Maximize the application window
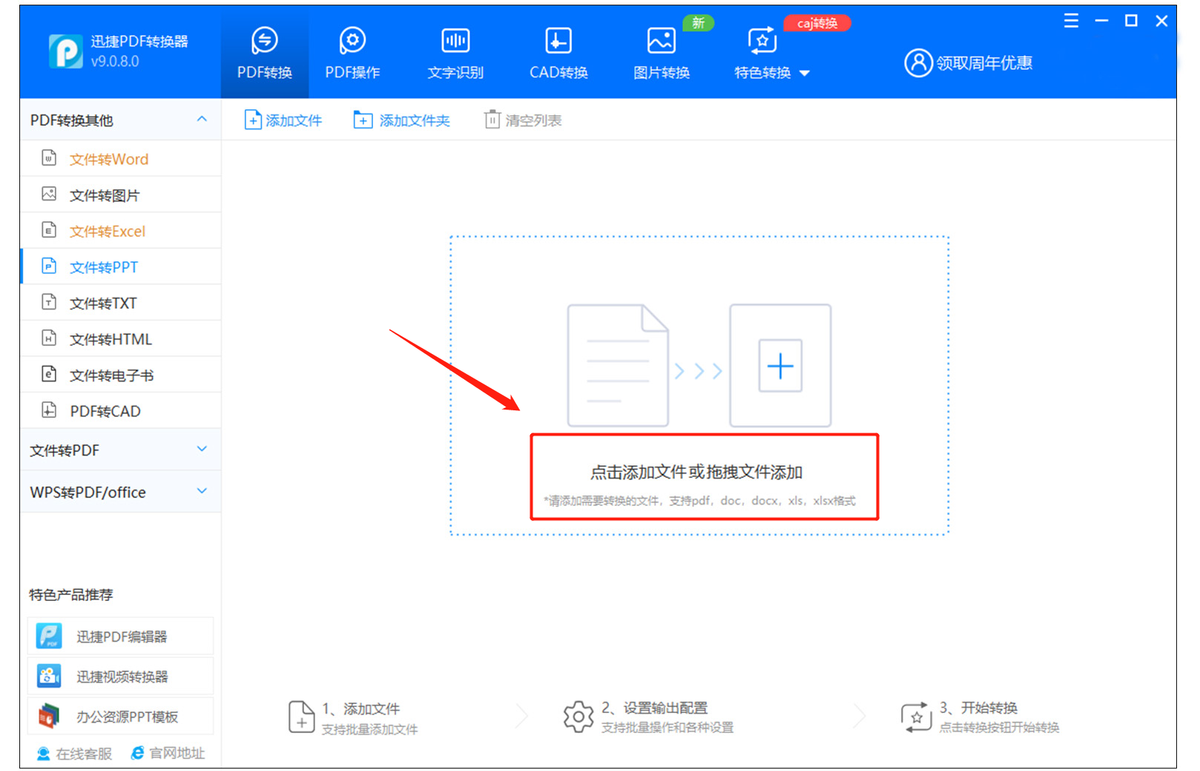The width and height of the screenshot is (1200, 771). [x=1131, y=21]
